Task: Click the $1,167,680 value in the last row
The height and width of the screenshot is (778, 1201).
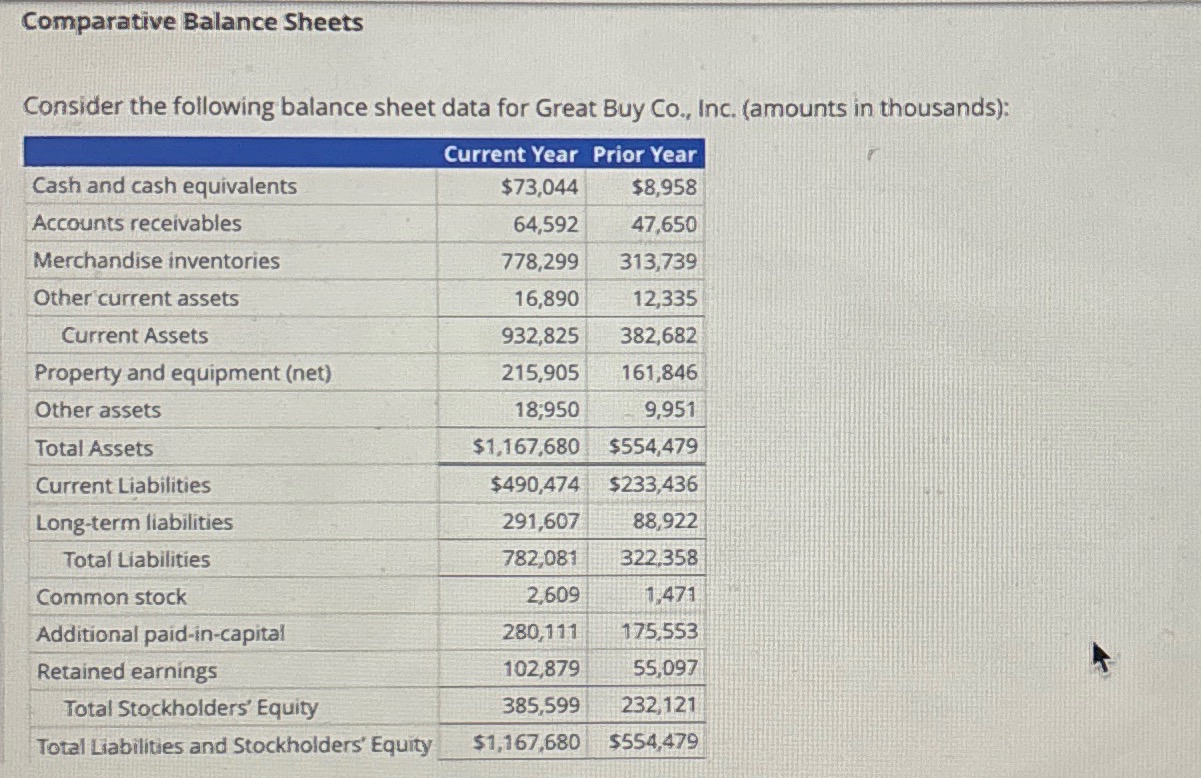Action: coord(526,743)
